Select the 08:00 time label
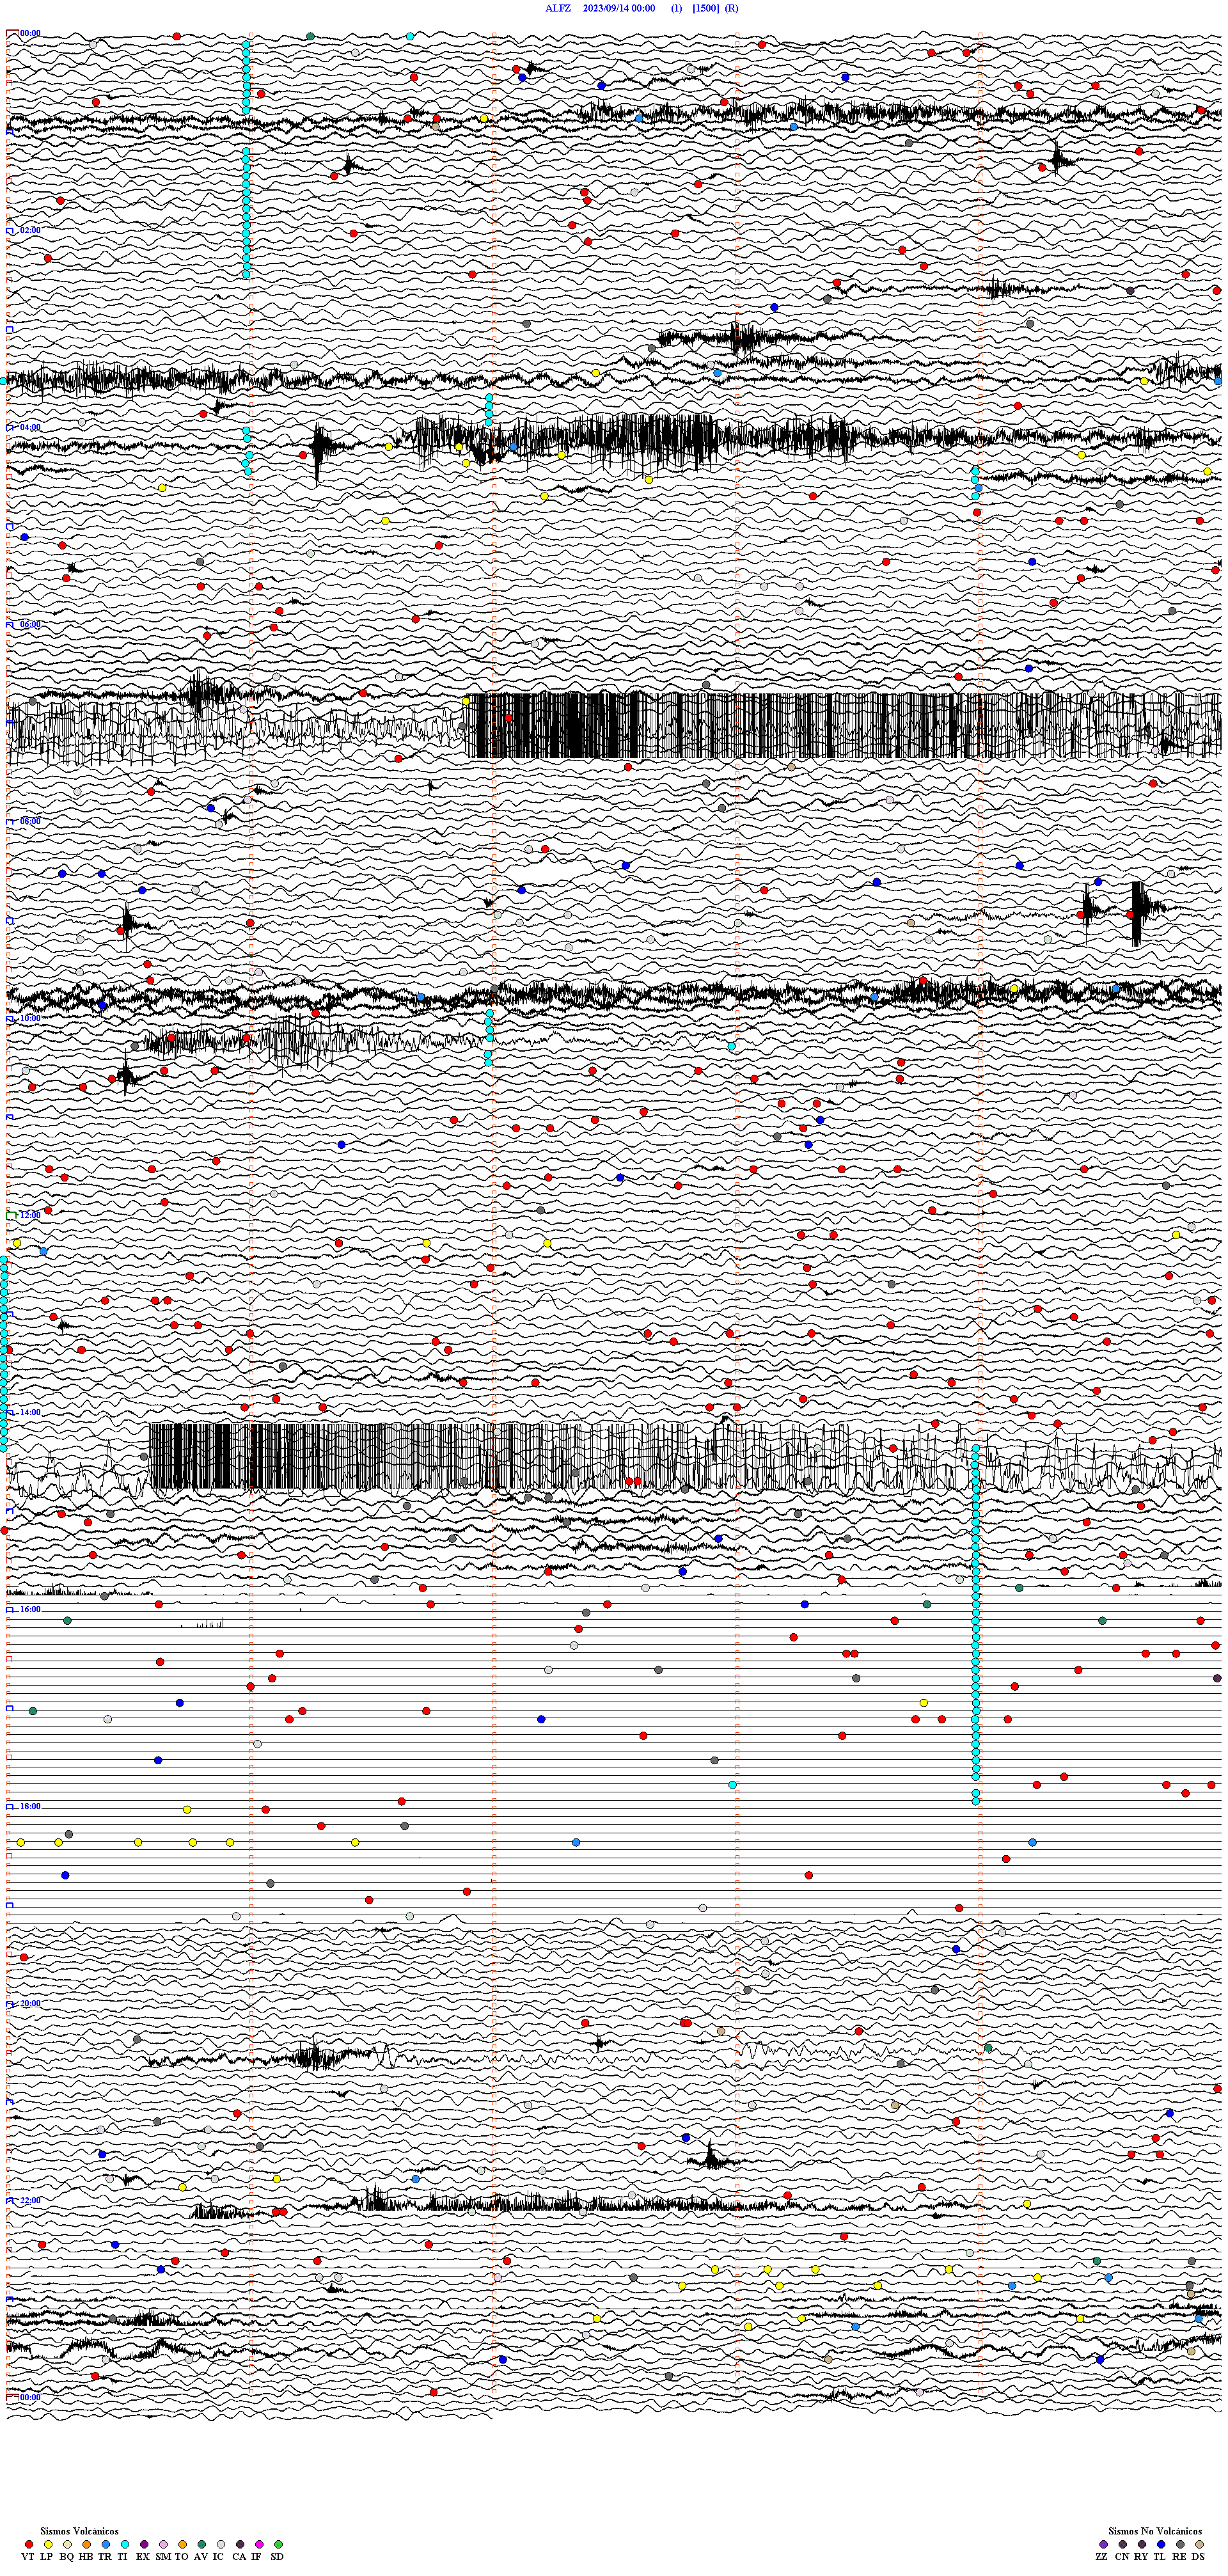The image size is (1228, 2576). point(30,821)
